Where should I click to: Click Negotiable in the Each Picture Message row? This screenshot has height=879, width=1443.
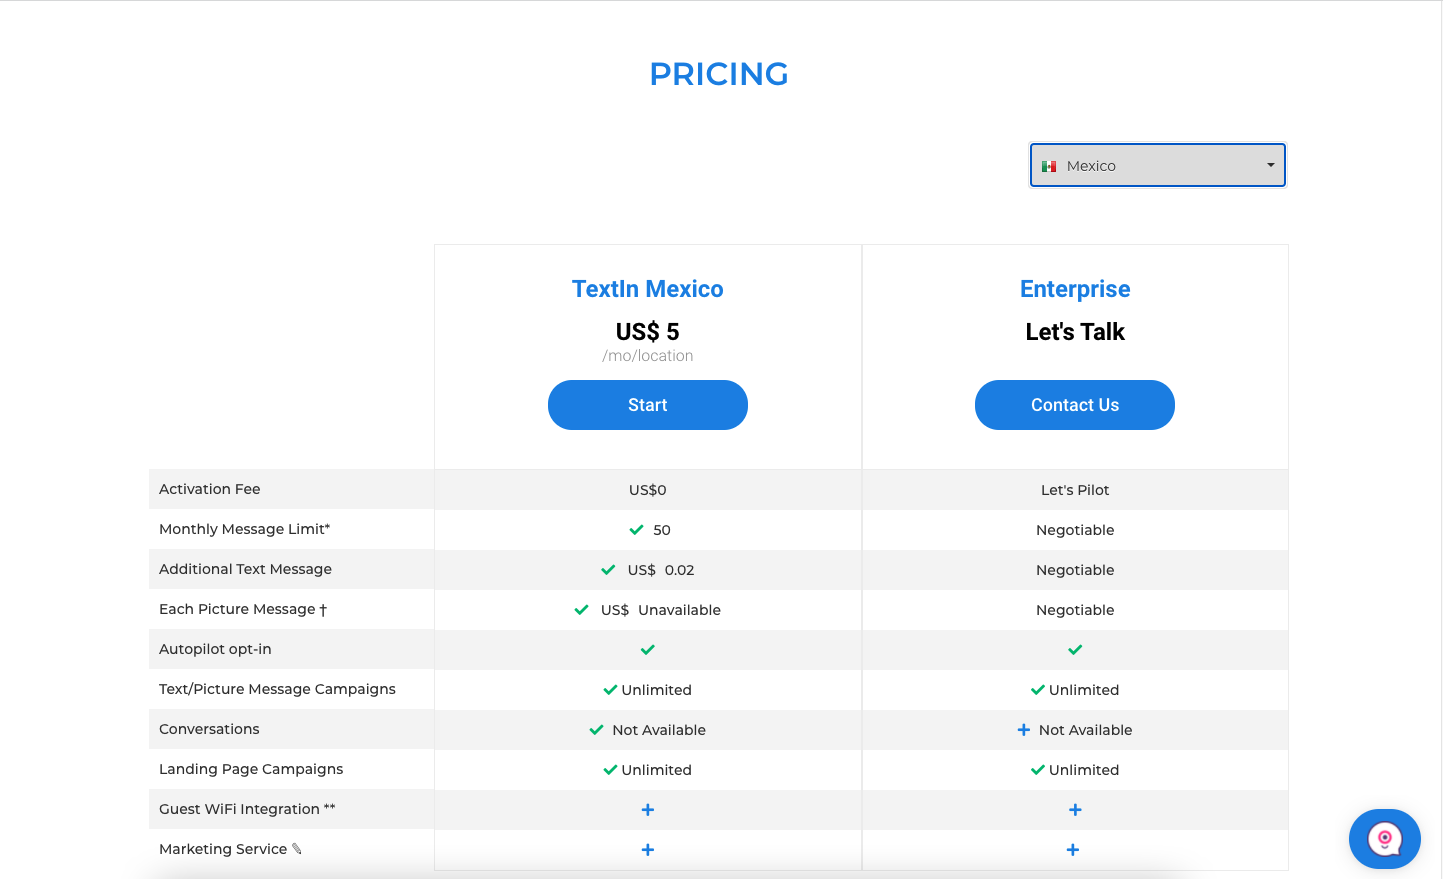[x=1075, y=610]
